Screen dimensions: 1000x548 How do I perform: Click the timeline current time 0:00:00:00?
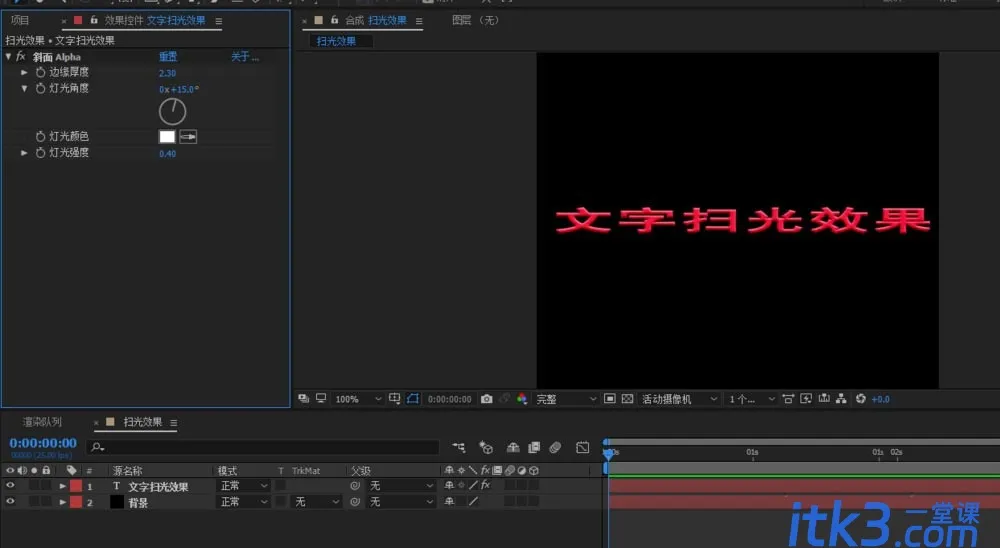click(43, 443)
